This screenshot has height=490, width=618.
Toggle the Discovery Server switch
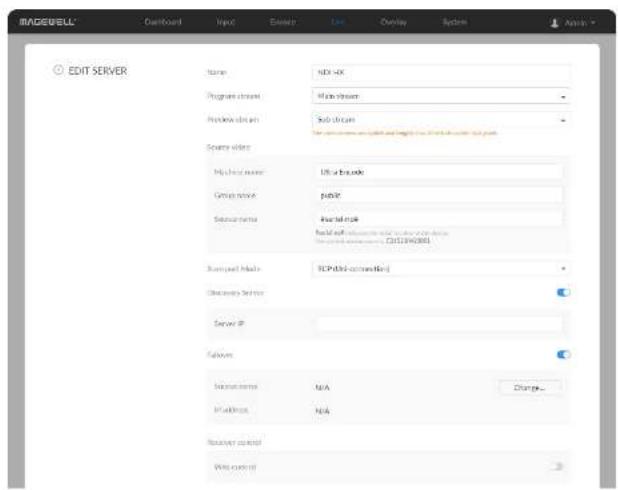click(x=563, y=293)
